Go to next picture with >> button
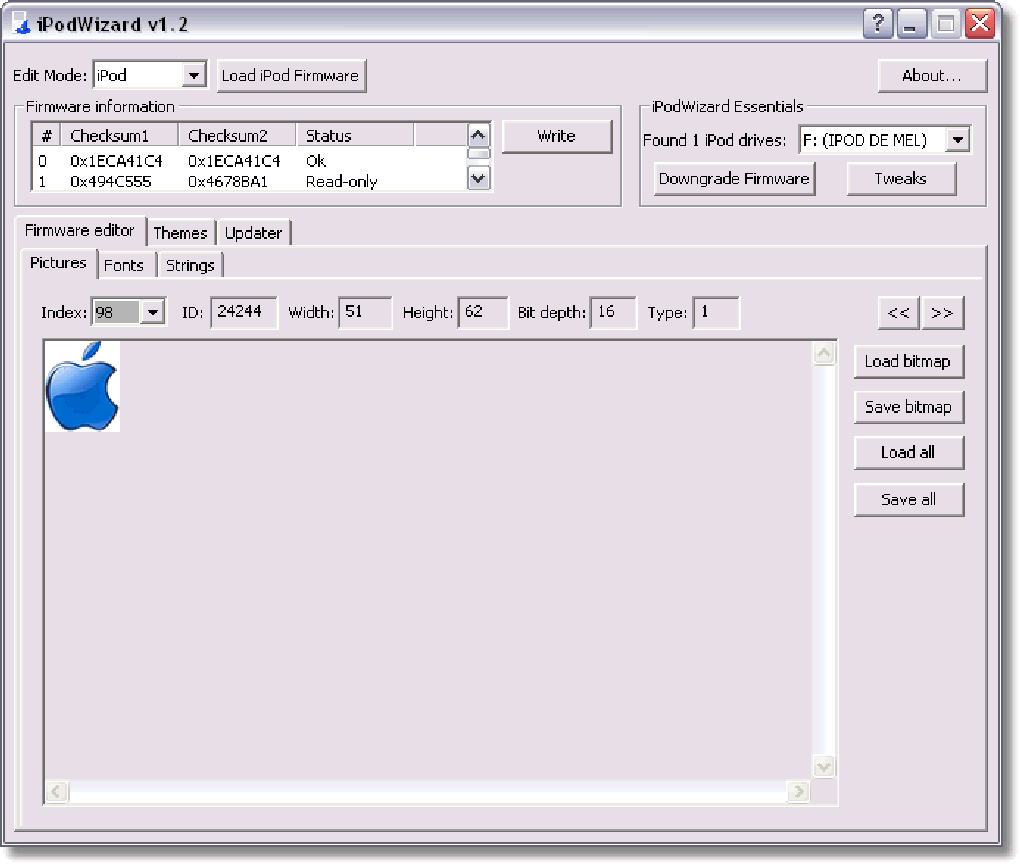This screenshot has height=864, width=1020. pyautogui.click(x=942, y=313)
